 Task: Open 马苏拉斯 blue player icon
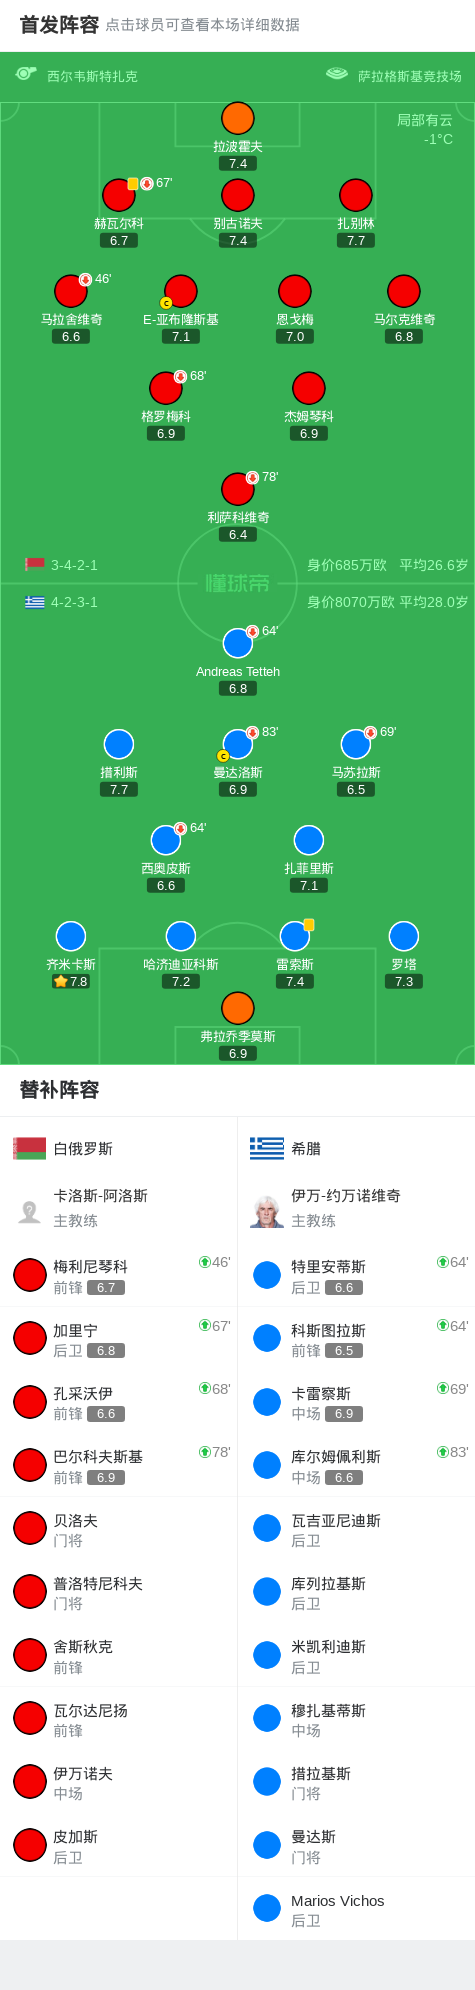pyautogui.click(x=356, y=744)
